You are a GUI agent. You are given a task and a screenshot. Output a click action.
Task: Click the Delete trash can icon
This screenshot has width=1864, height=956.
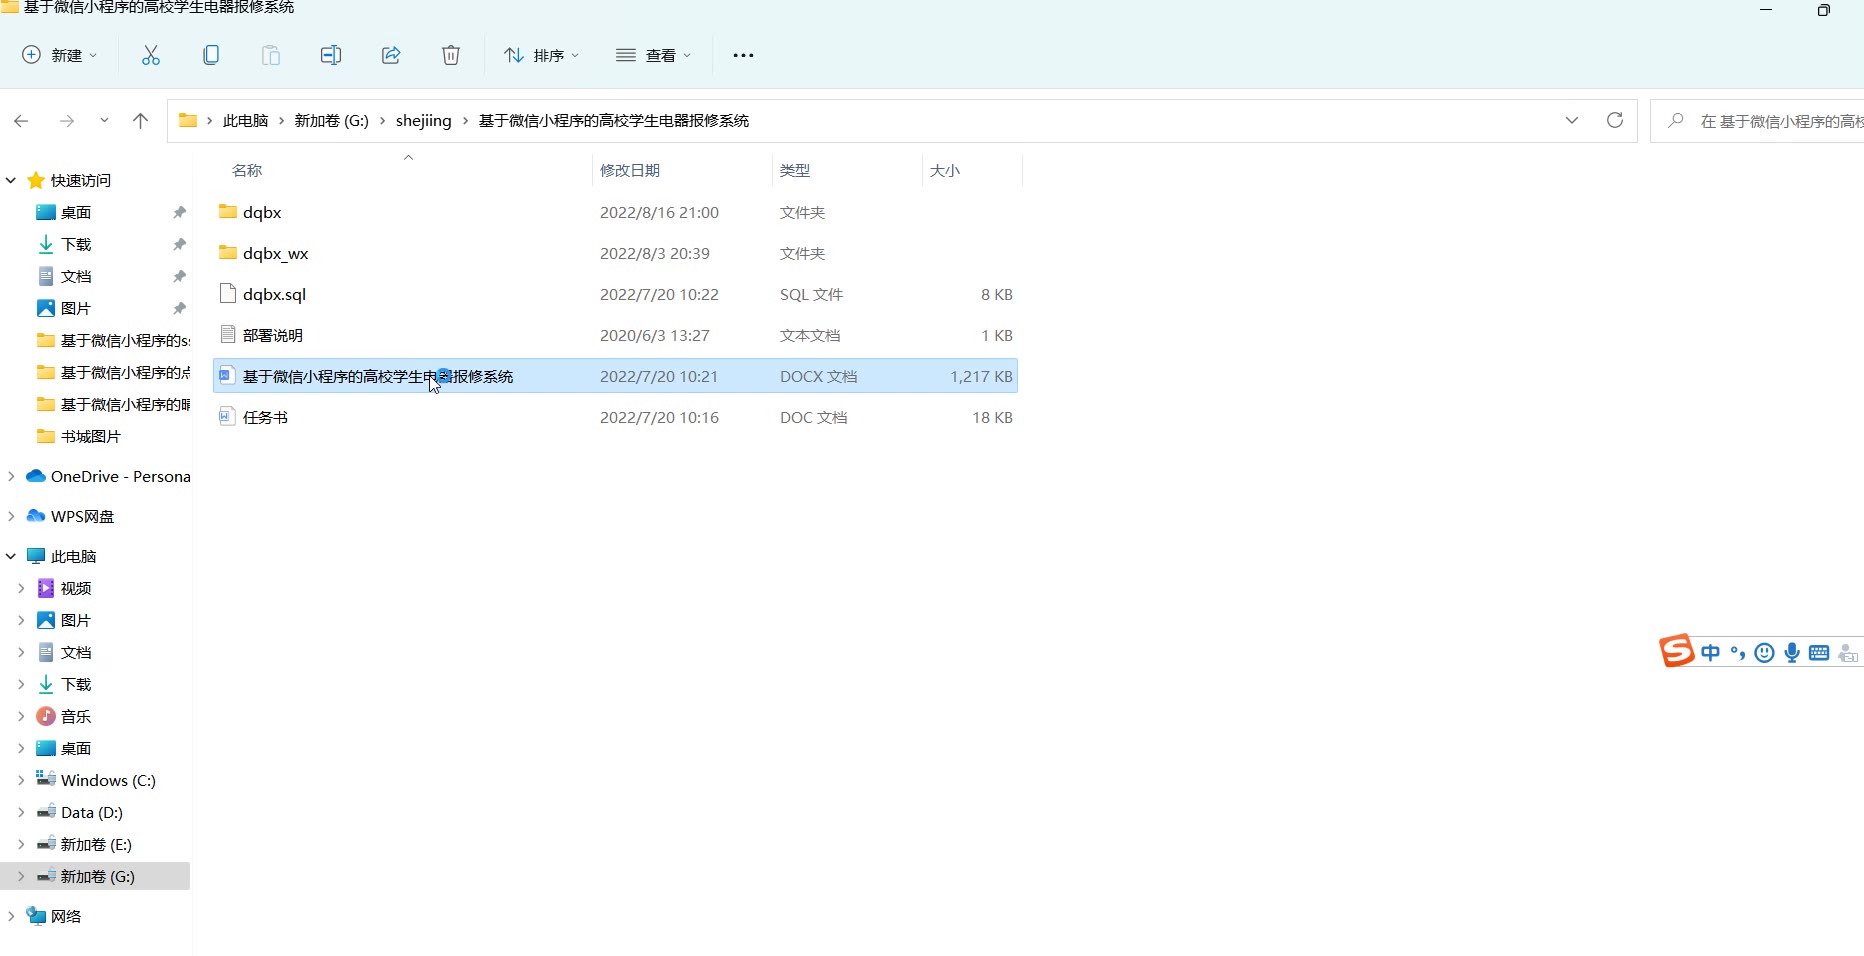[x=451, y=55]
